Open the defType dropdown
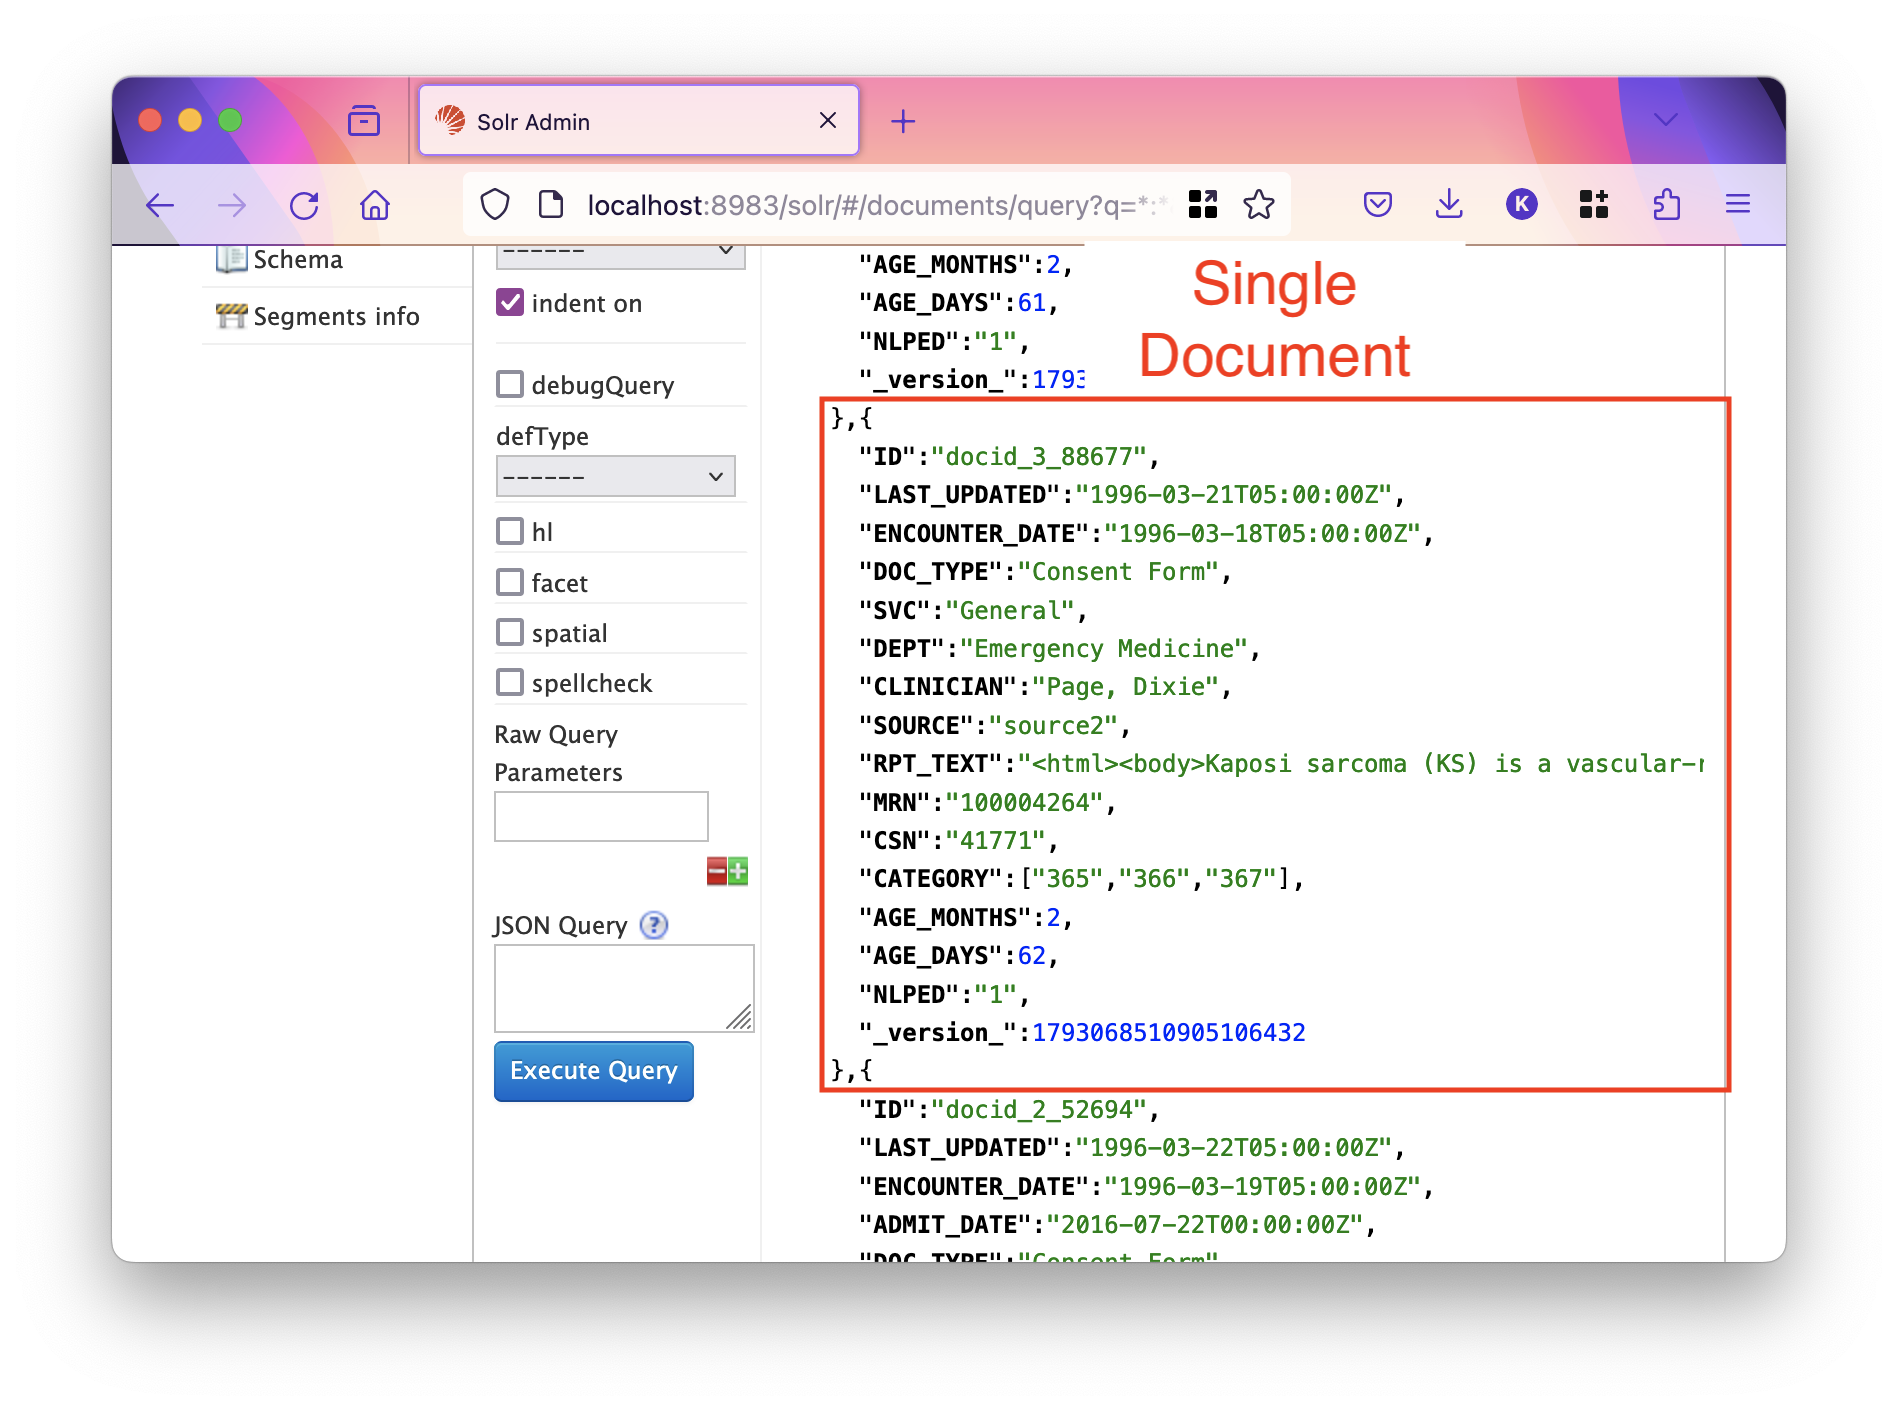 [615, 476]
